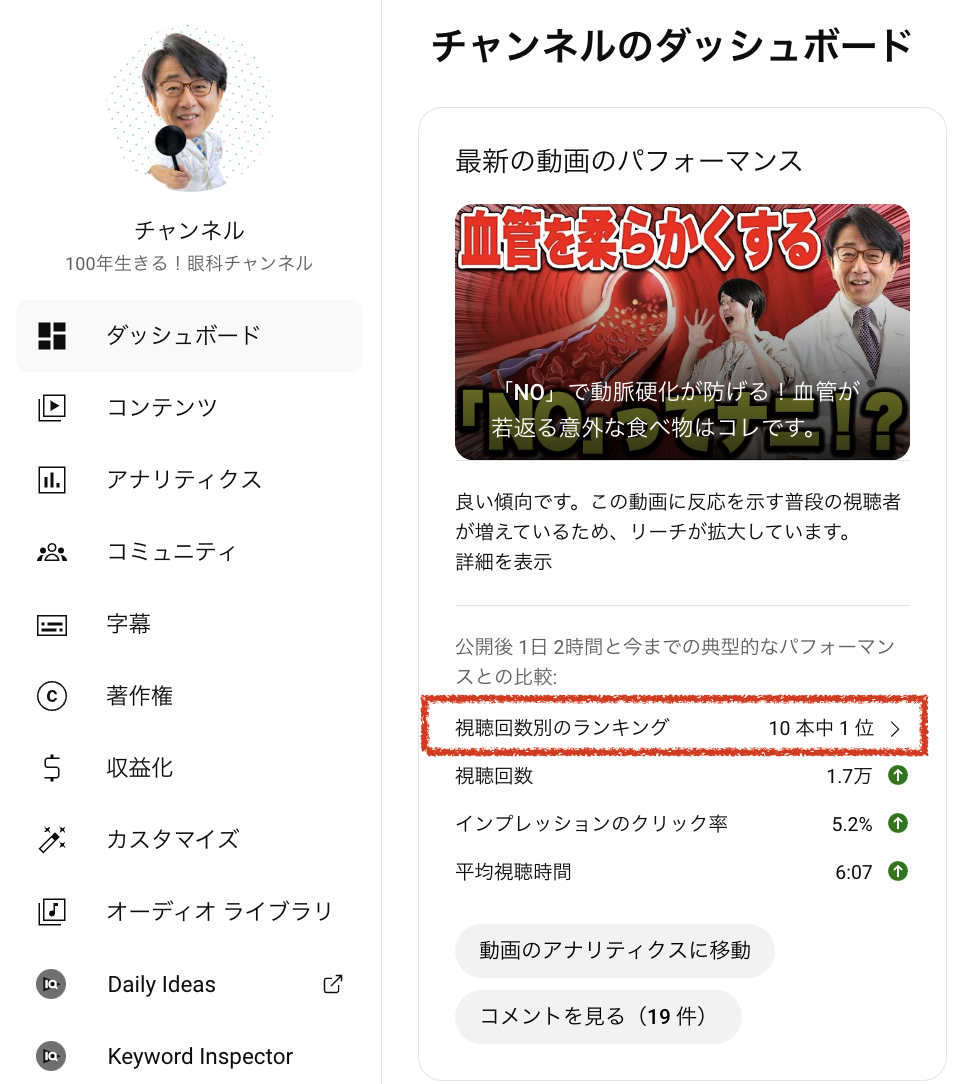Open the Community people icon

(52, 552)
